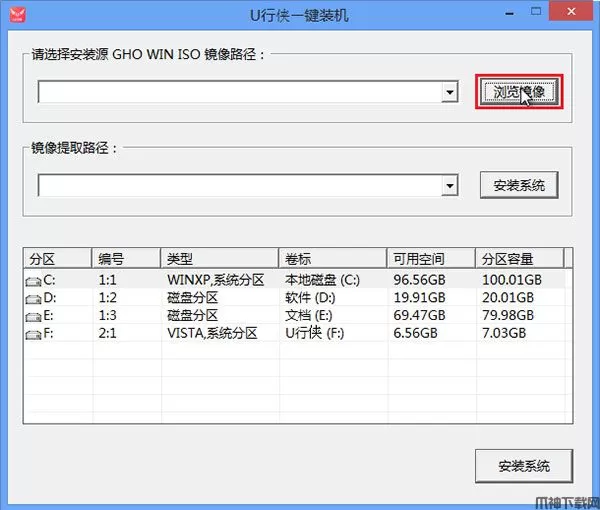Screen dimensions: 600x510
Task: Sort by the 分区容量 column header
Action: click(x=520, y=259)
